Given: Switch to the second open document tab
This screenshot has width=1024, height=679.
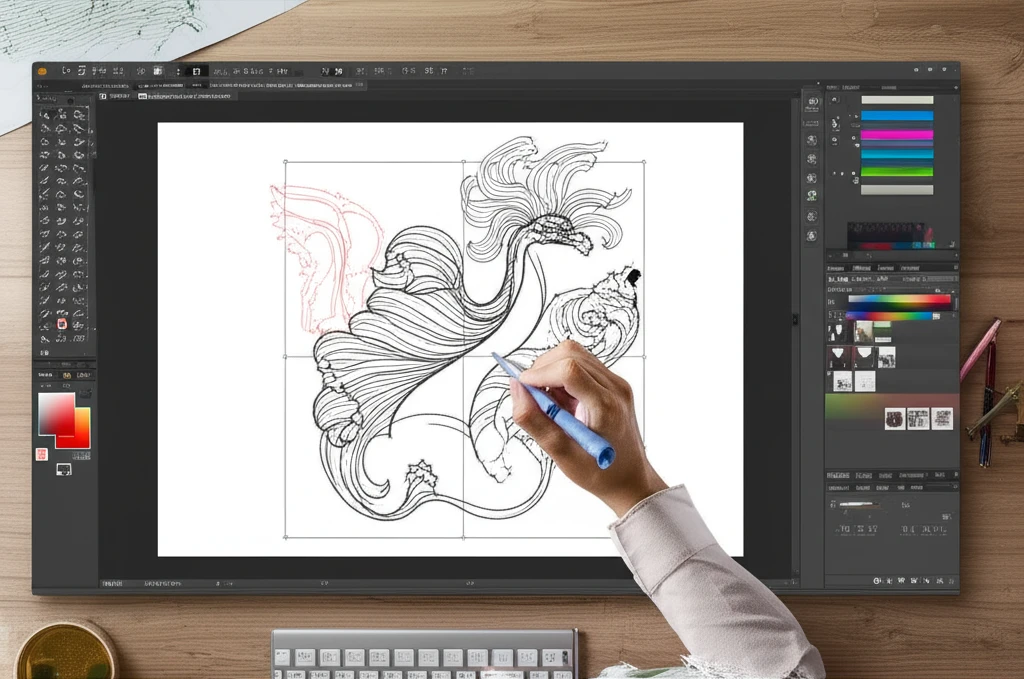Looking at the screenshot, I should pos(185,96).
